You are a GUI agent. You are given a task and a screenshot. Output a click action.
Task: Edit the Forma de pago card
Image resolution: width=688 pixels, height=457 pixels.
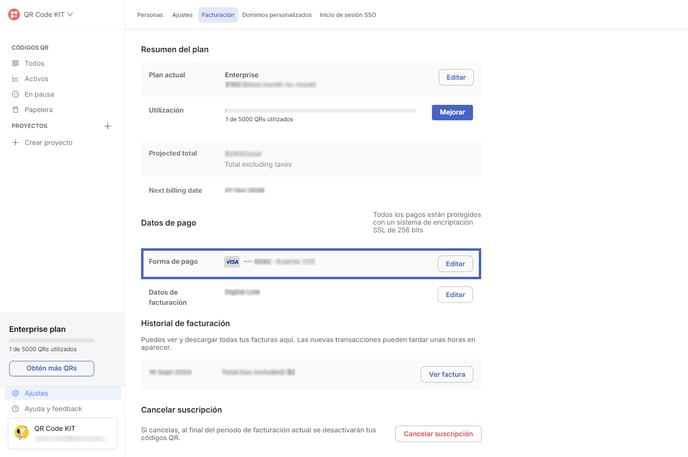[455, 264]
